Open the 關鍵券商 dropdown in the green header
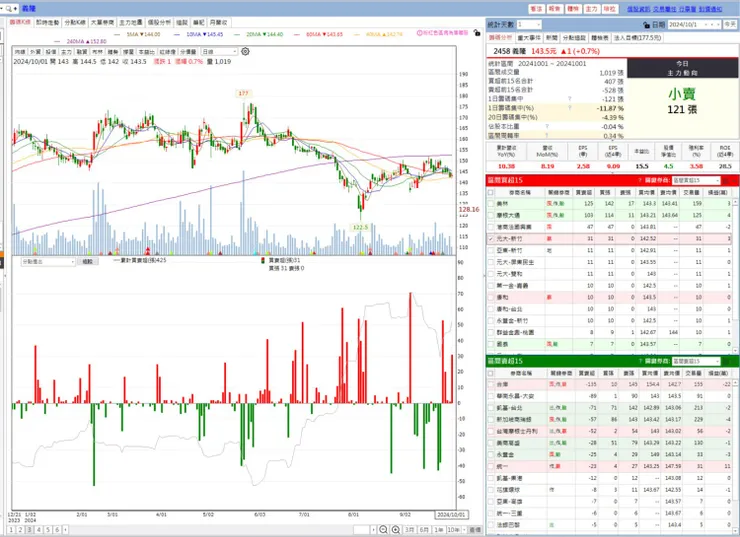Screen dimensions: 740x537 [x=697, y=361]
